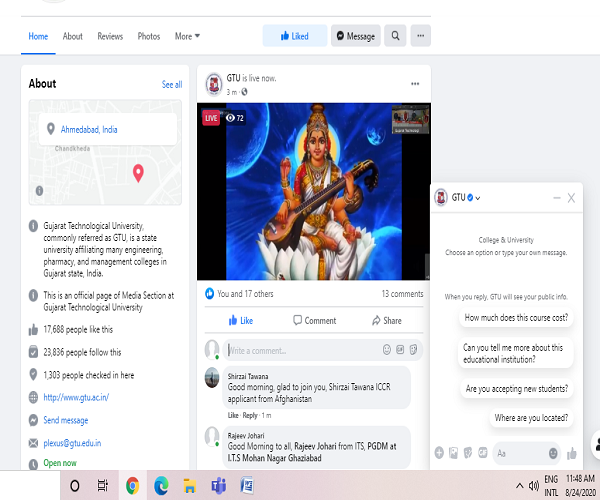The height and width of the screenshot is (500, 600).
Task: Switch to the Reviews tab
Action: (110, 36)
